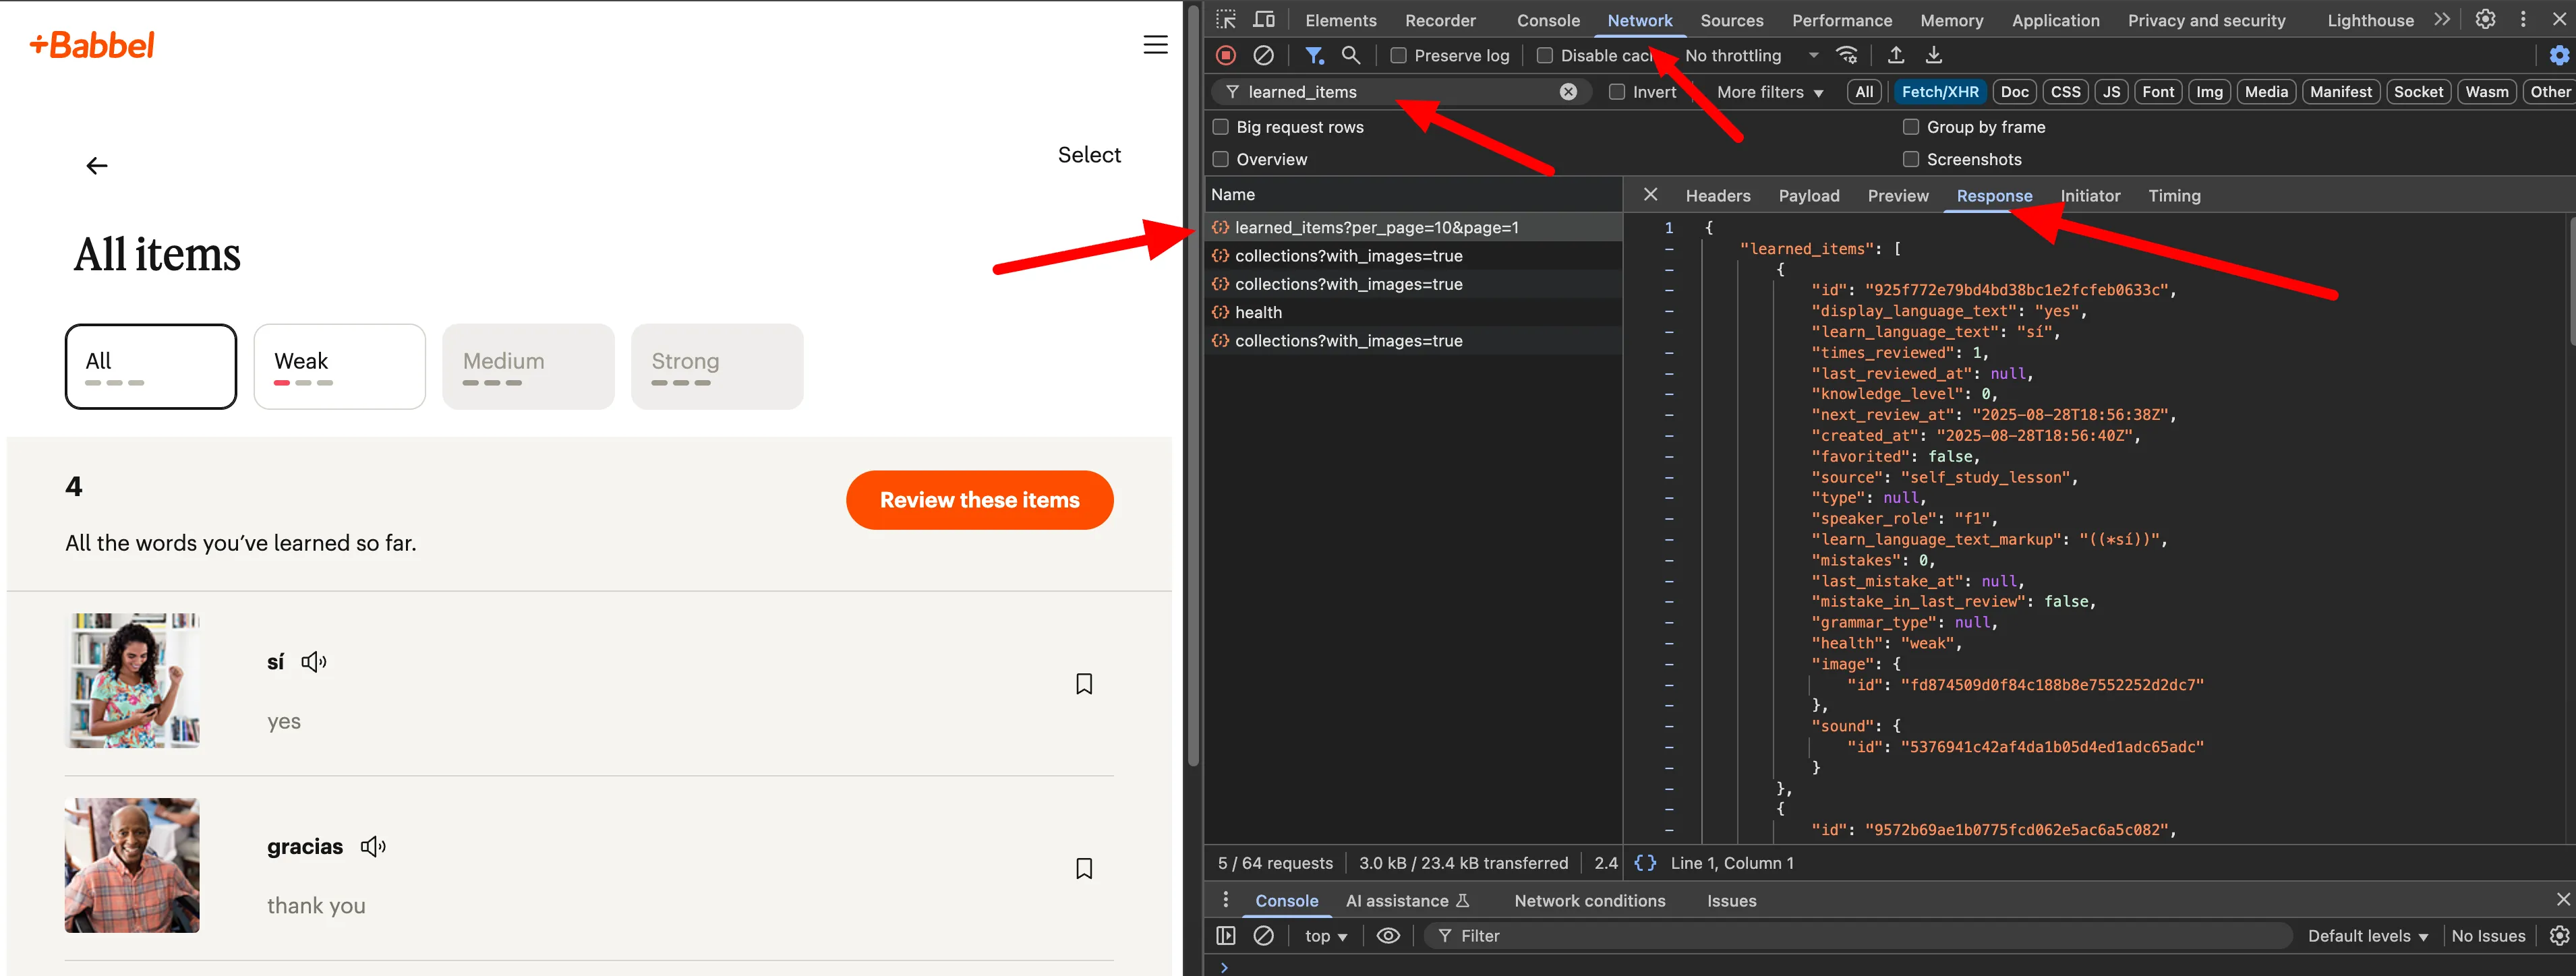Screen dimensions: 2576x976
Task: Check the Invert filter checkbox
Action: coord(1616,92)
